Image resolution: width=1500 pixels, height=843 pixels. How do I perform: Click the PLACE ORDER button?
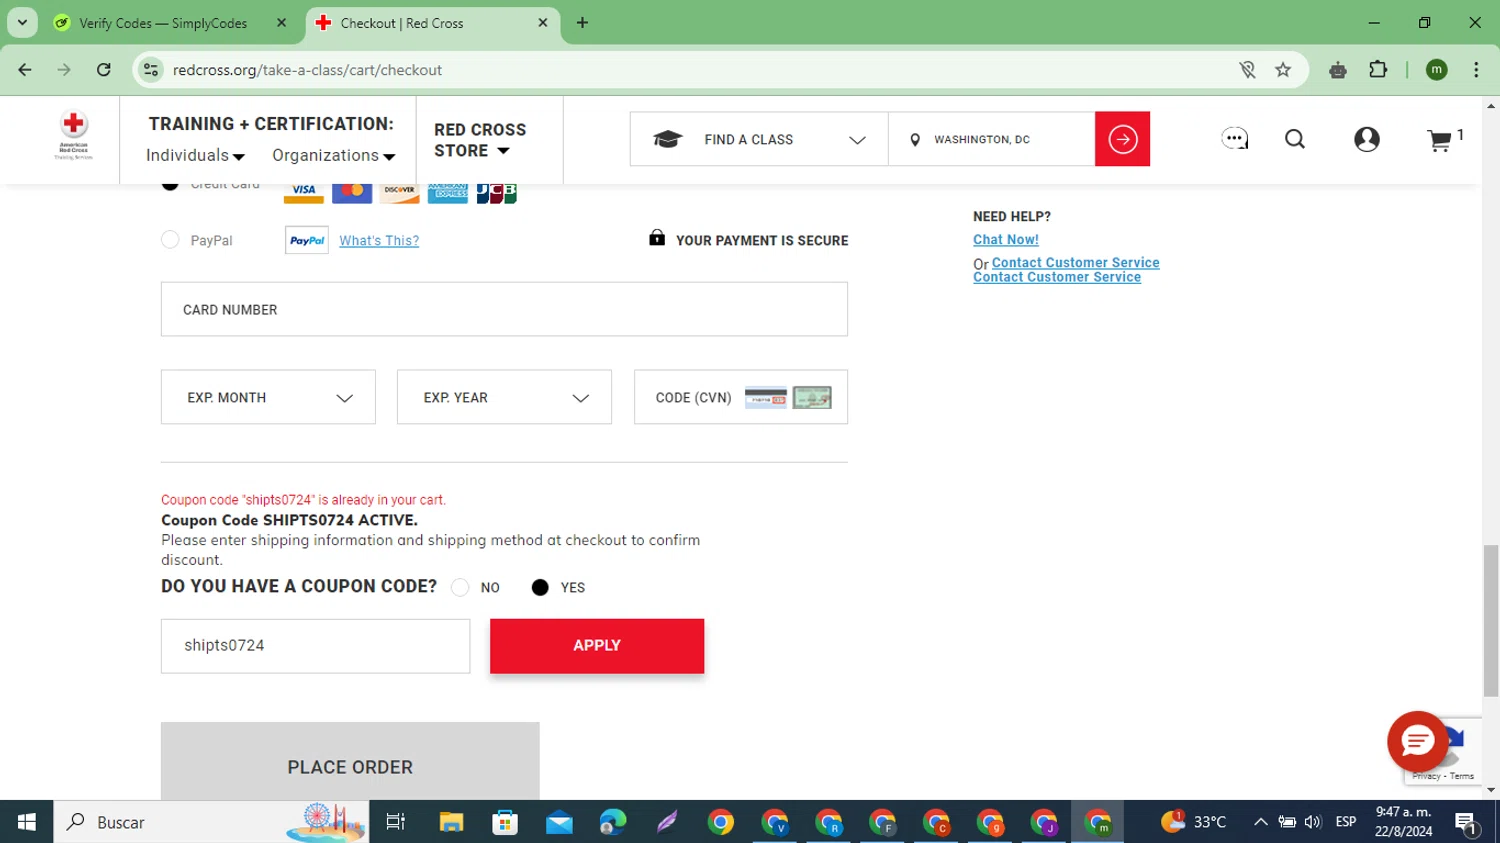[350, 761]
